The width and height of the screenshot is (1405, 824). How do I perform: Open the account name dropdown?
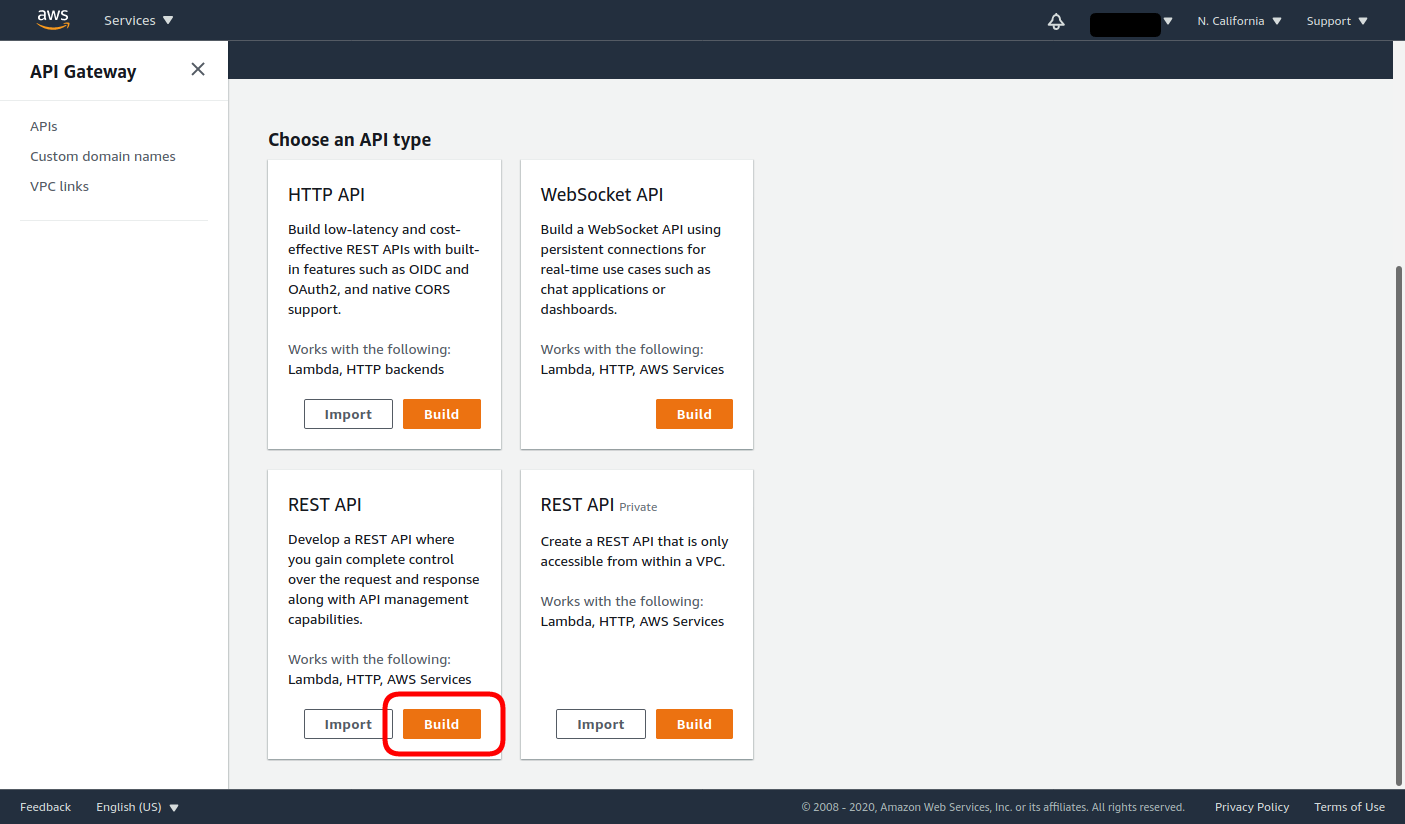click(1131, 22)
